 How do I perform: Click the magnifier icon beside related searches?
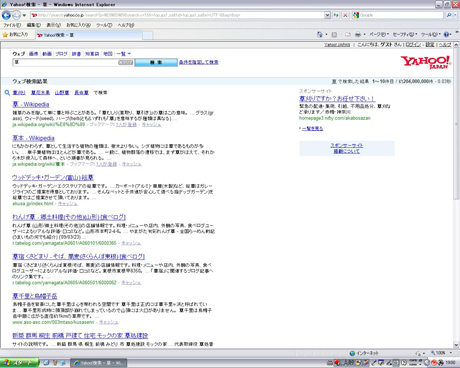7,93
